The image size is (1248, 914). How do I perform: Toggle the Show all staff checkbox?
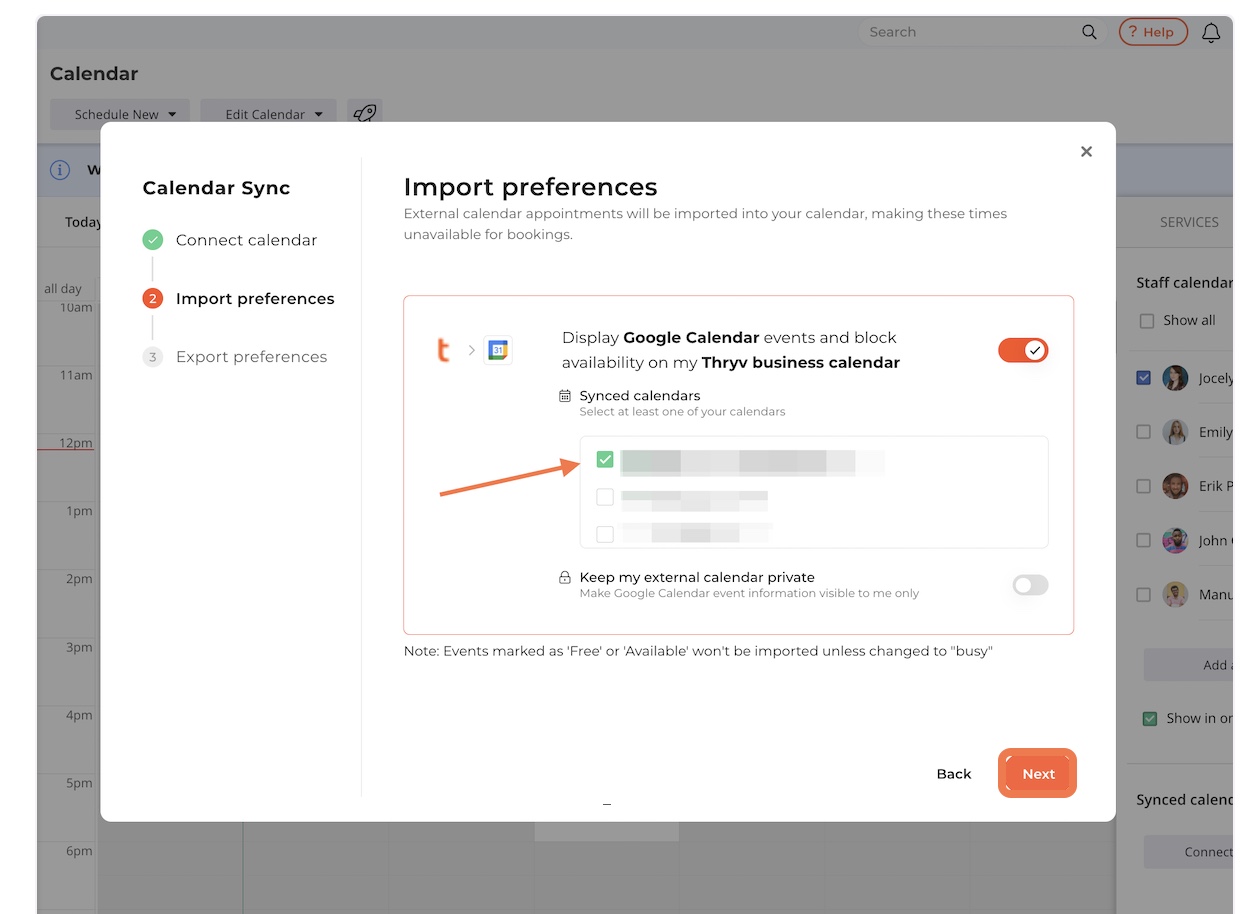click(x=1146, y=321)
